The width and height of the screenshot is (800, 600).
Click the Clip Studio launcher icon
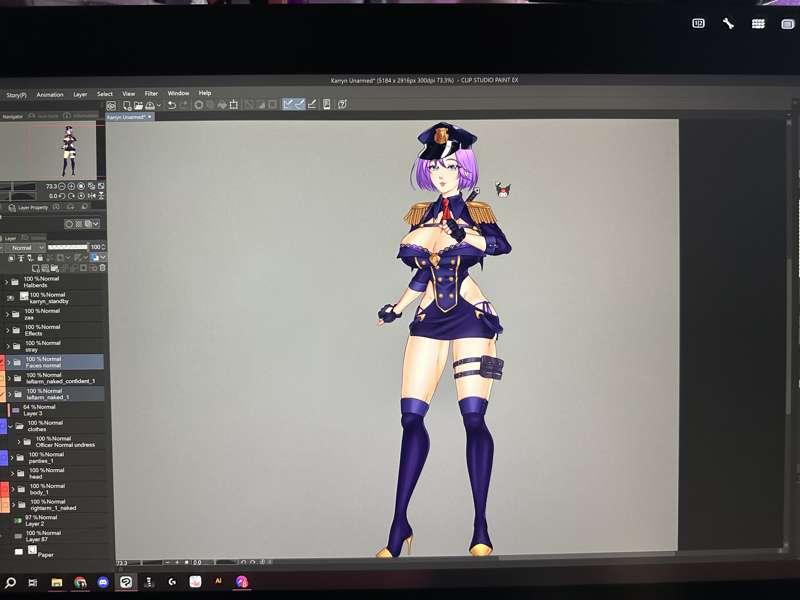pyautogui.click(x=111, y=106)
